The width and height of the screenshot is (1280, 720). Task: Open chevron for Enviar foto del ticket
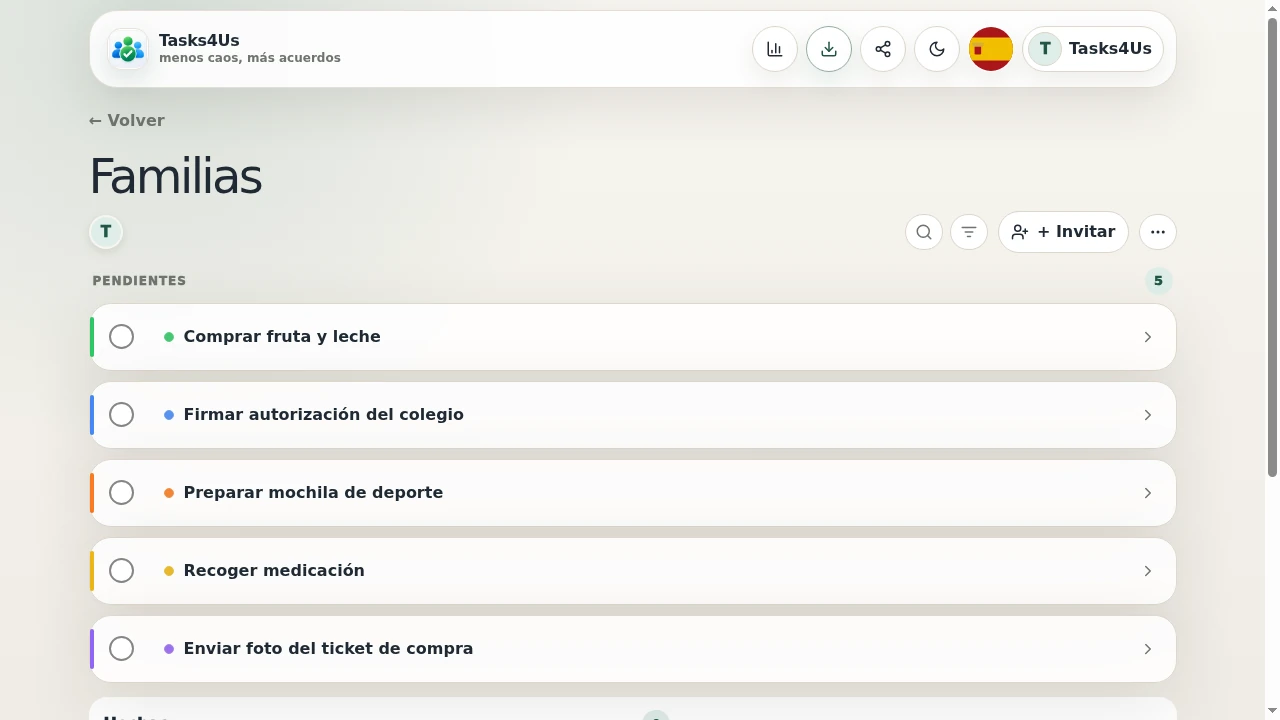[x=1148, y=649]
